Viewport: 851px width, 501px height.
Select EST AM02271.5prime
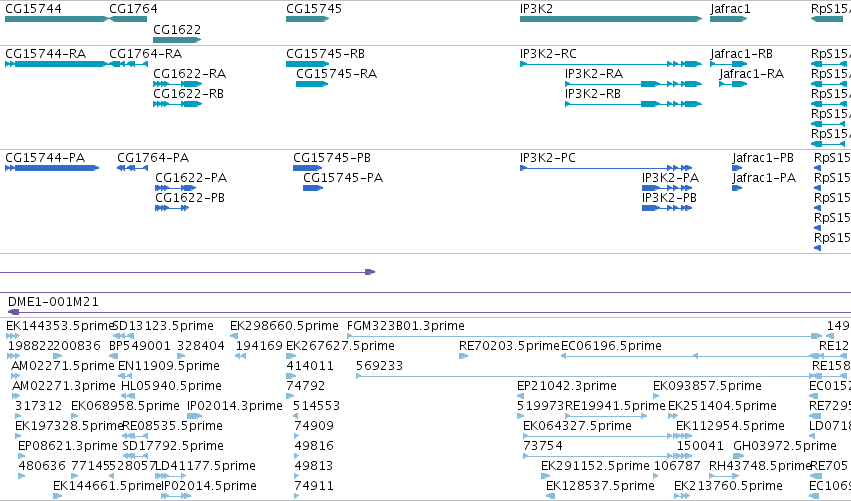[x=15, y=376]
